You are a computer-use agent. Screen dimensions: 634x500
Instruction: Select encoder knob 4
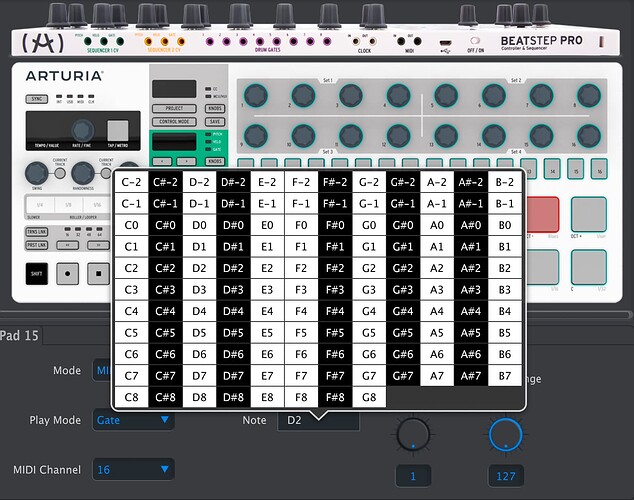(398, 96)
